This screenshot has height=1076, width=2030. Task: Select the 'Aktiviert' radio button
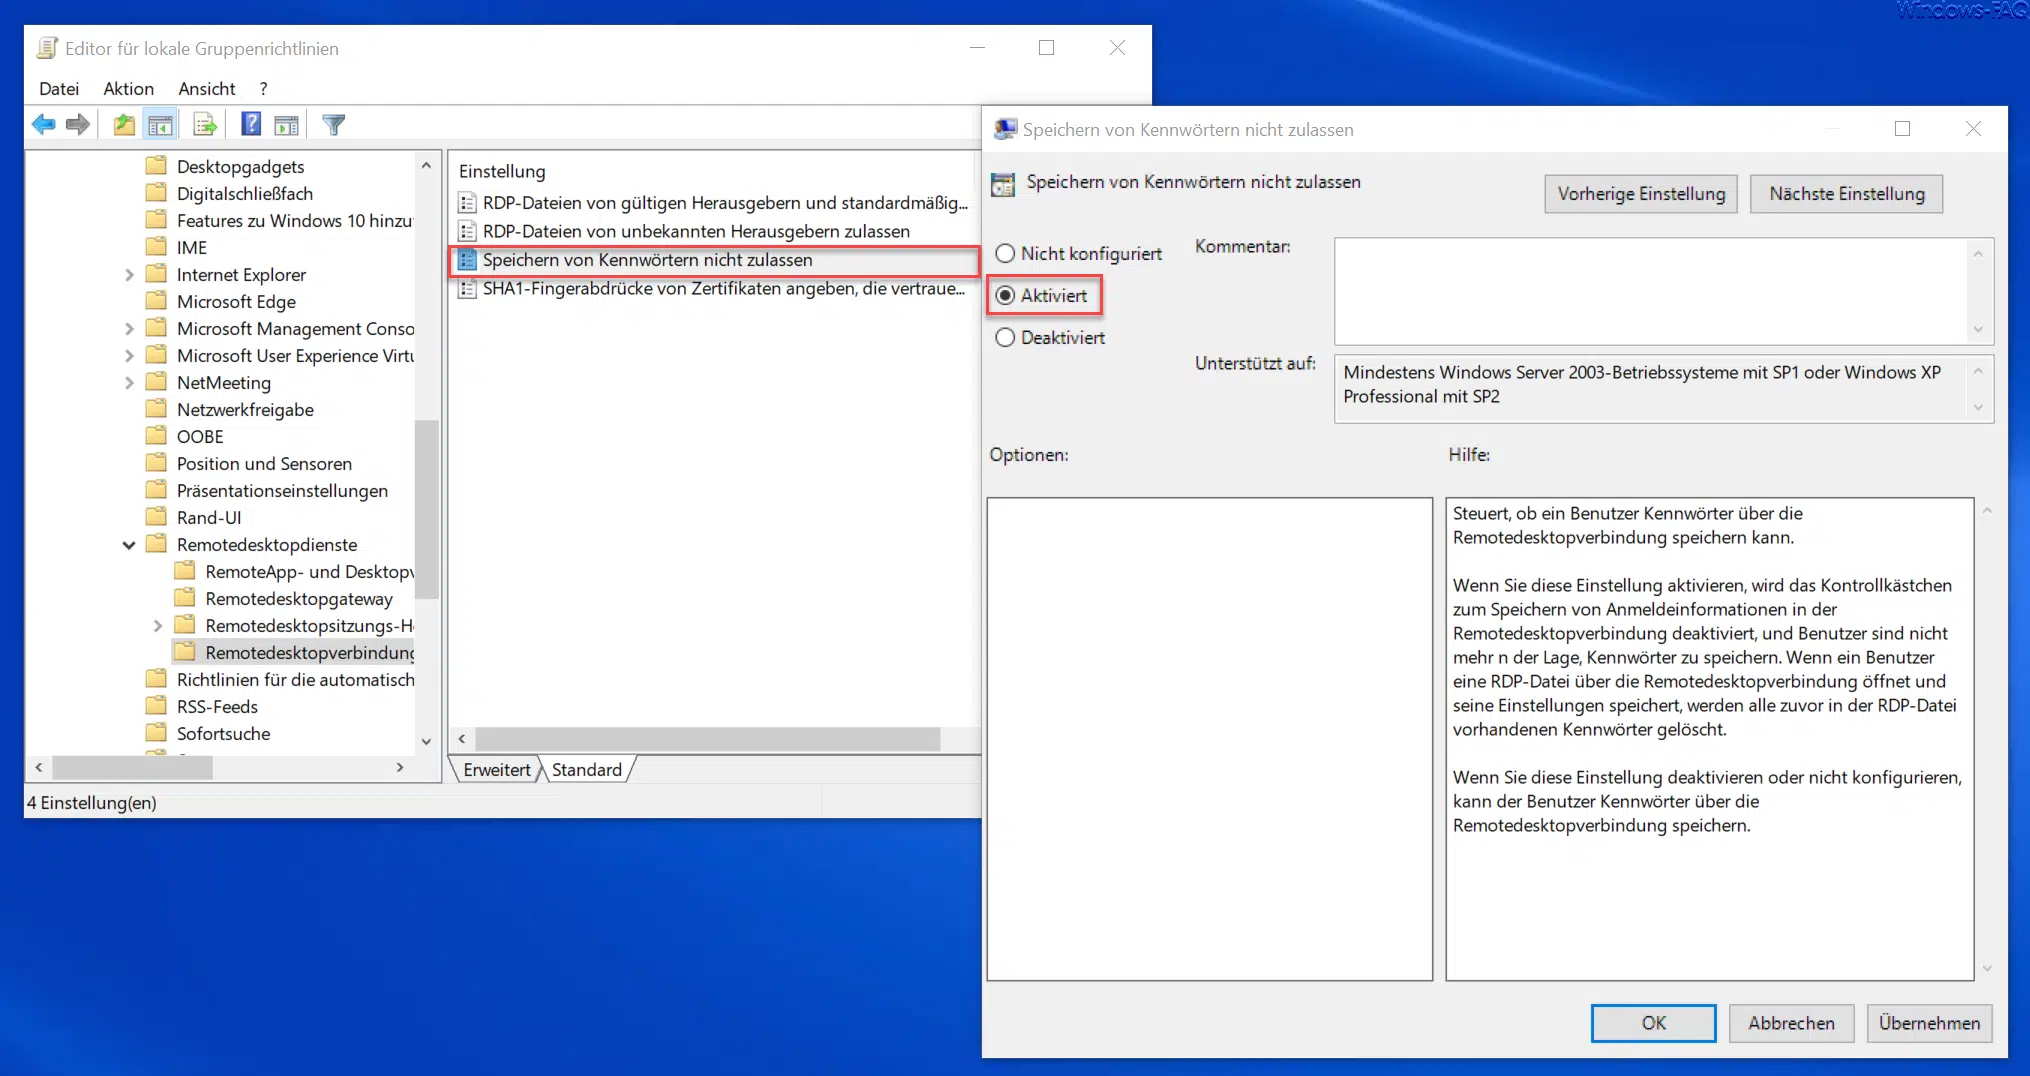(x=1005, y=296)
